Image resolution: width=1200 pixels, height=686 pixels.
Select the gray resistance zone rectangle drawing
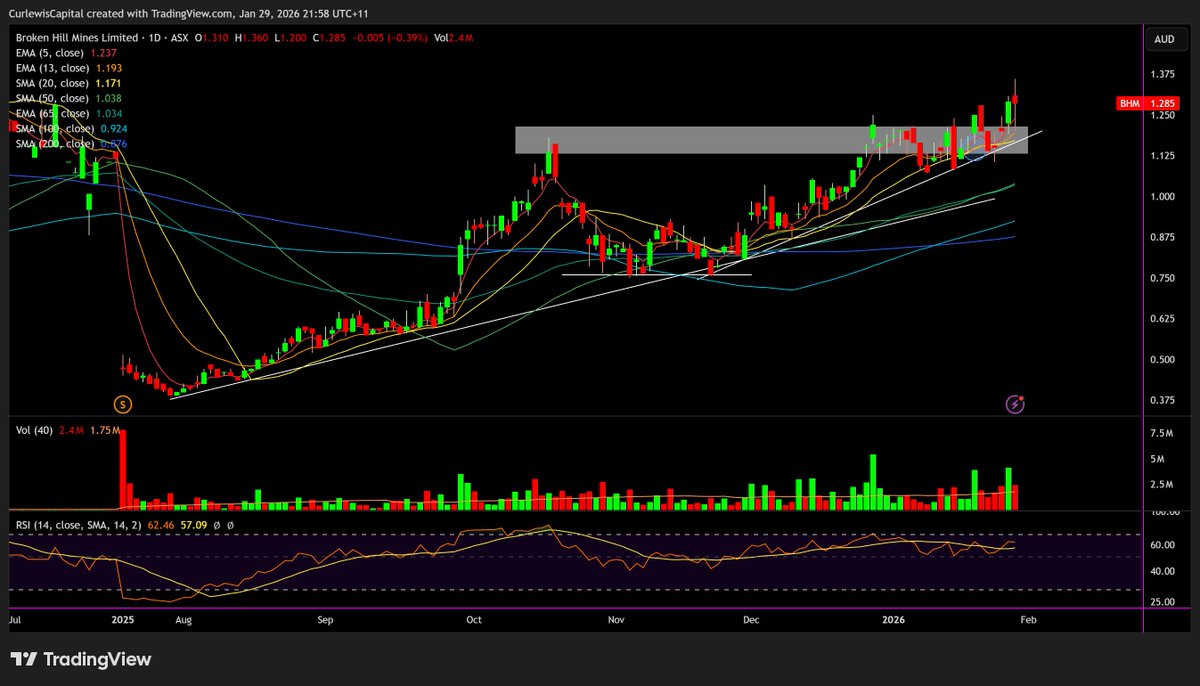[x=771, y=140]
